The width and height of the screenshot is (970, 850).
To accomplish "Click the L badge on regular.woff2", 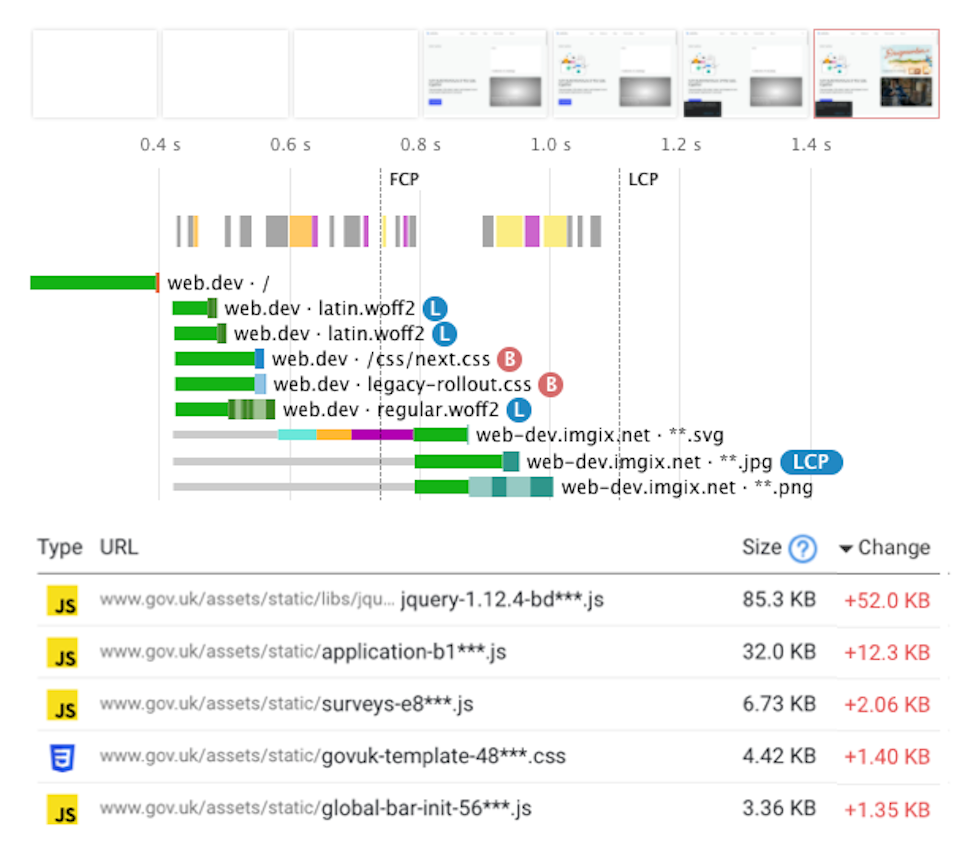I will click(517, 409).
